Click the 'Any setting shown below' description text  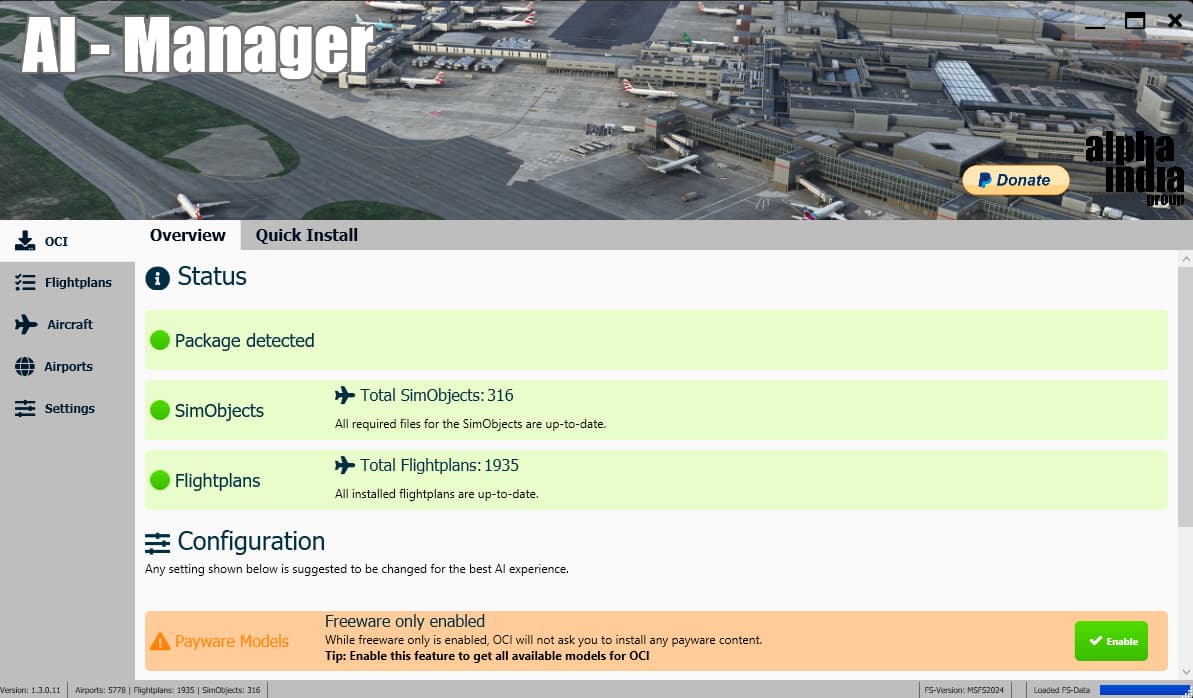coord(357,569)
